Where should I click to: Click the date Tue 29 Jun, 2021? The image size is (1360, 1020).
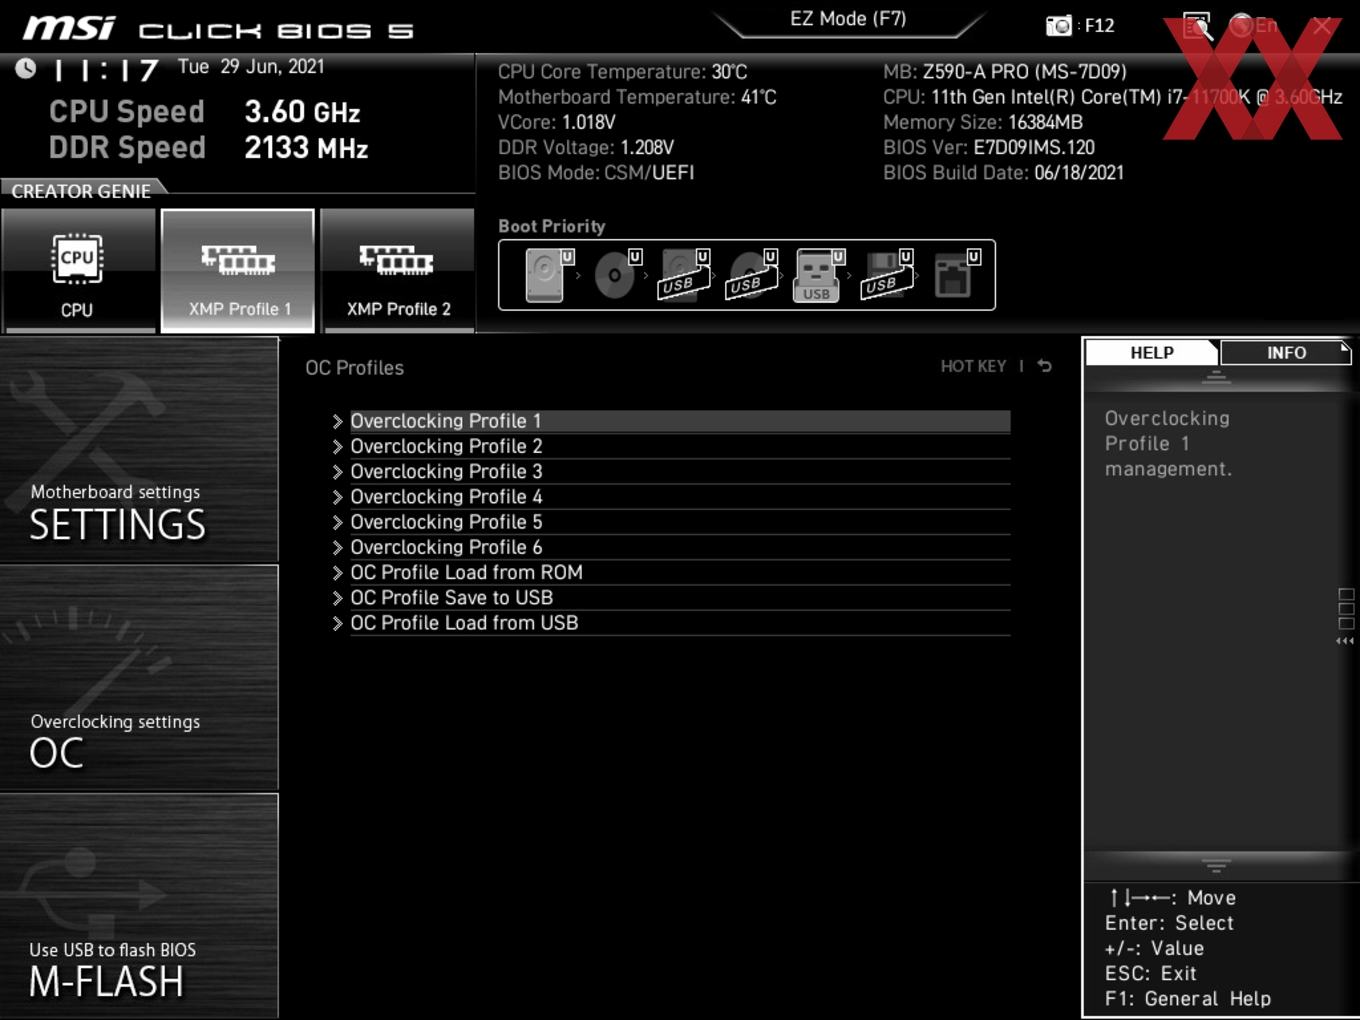click(x=251, y=67)
